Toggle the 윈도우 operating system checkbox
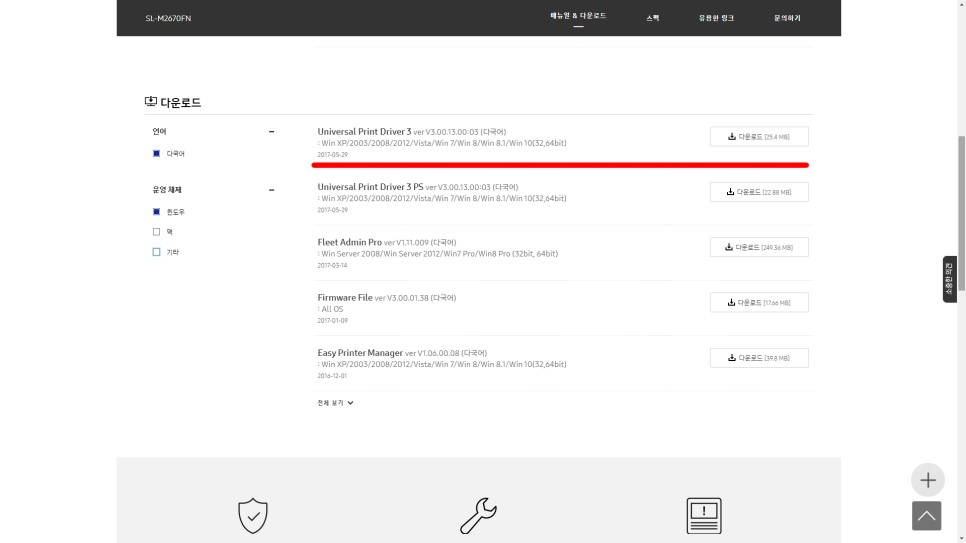Screen dimensions: 966x543 [156, 211]
